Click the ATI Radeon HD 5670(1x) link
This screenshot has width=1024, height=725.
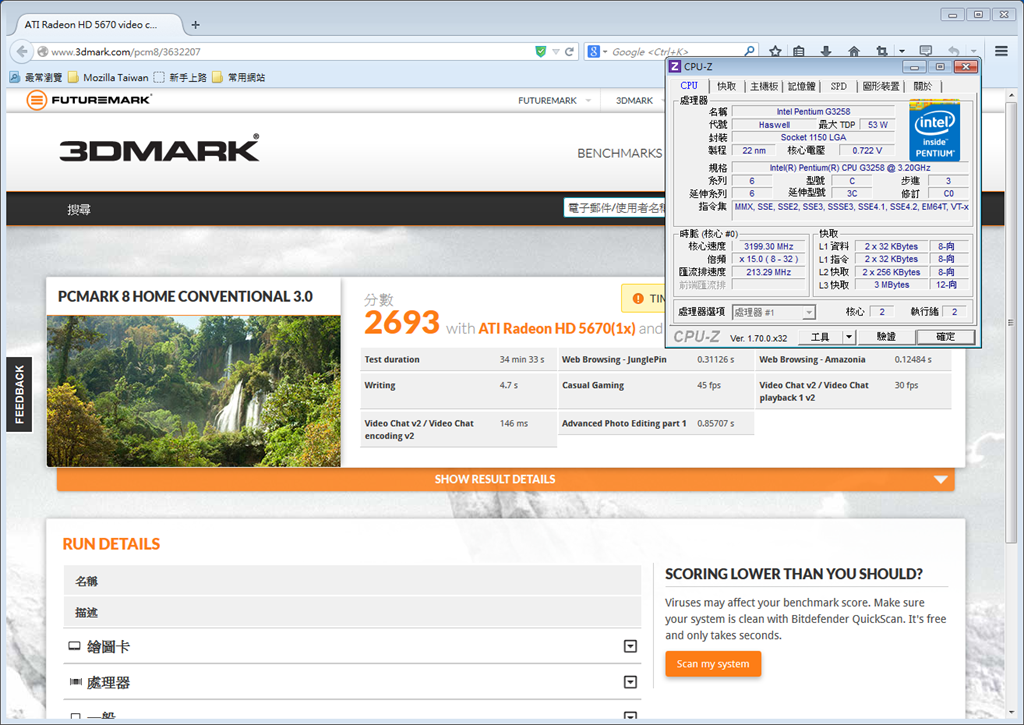pyautogui.click(x=556, y=329)
